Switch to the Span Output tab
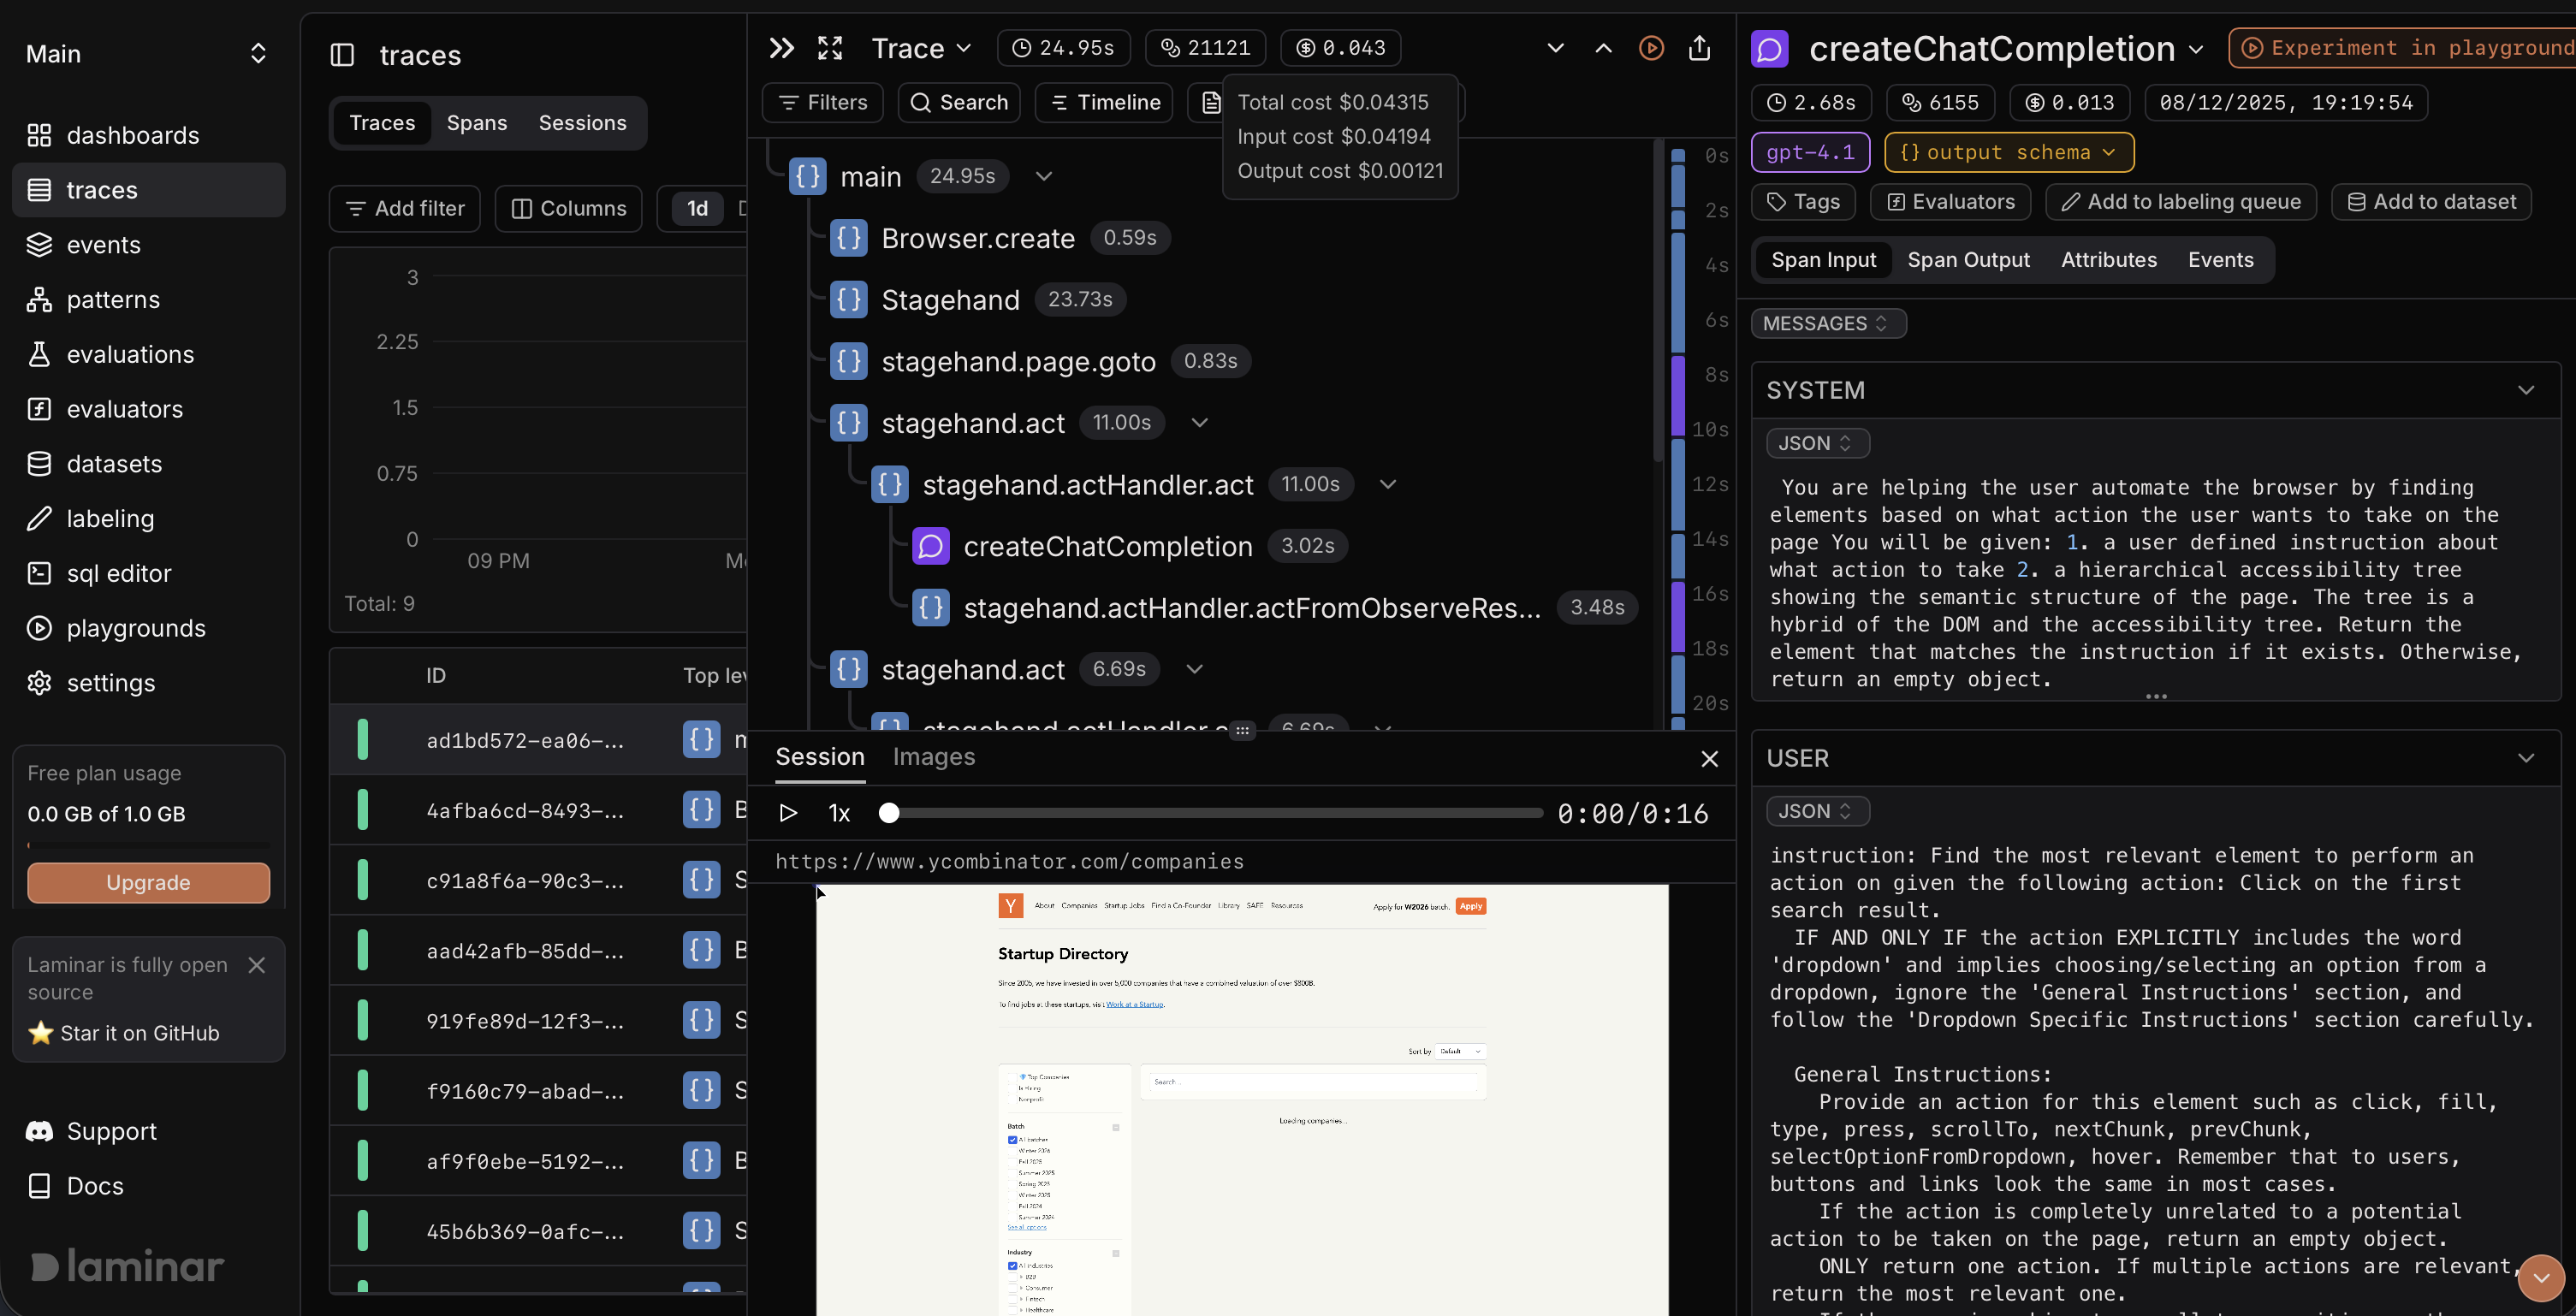Viewport: 2576px width, 1316px height. [x=1967, y=260]
